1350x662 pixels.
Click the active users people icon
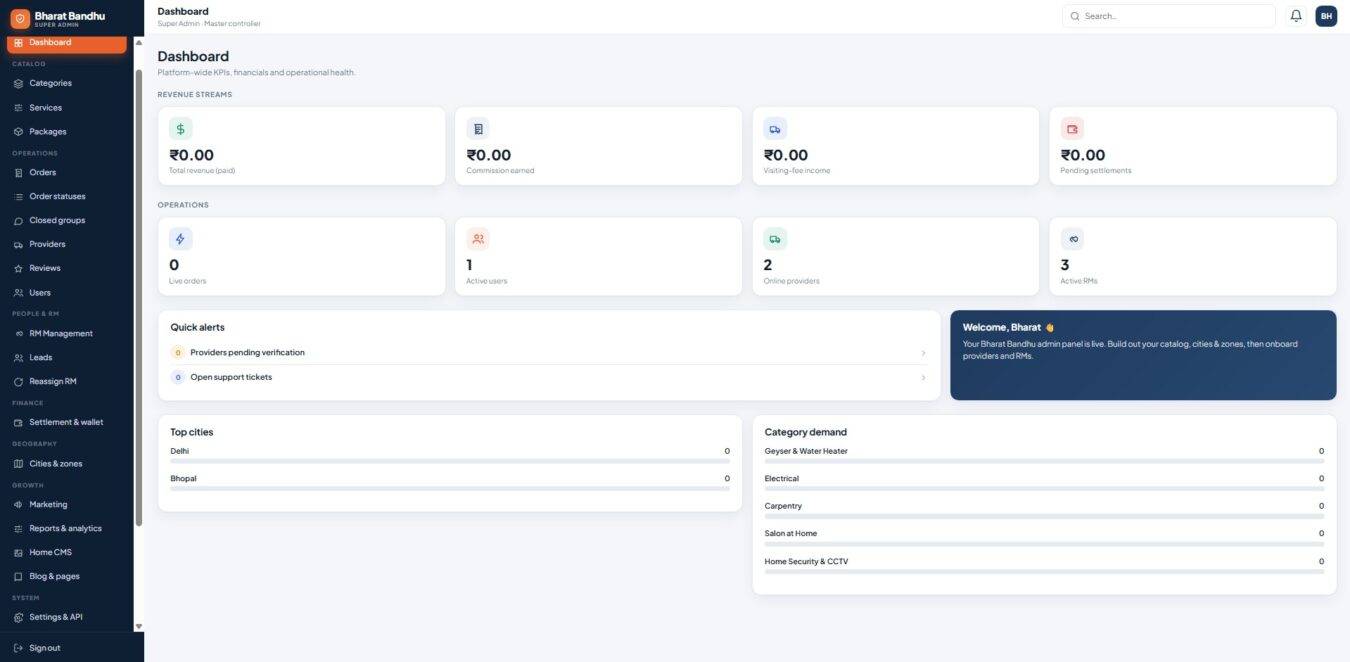tap(478, 239)
